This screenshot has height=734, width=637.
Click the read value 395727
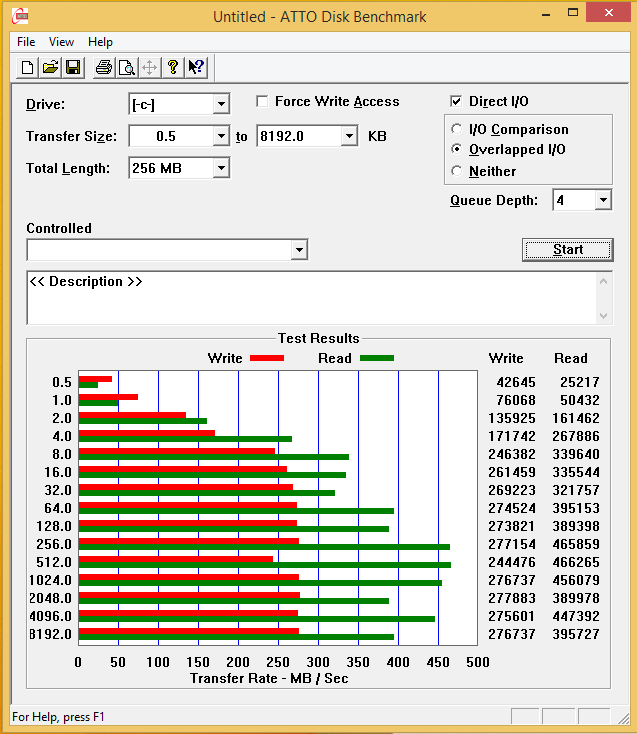pyautogui.click(x=576, y=634)
